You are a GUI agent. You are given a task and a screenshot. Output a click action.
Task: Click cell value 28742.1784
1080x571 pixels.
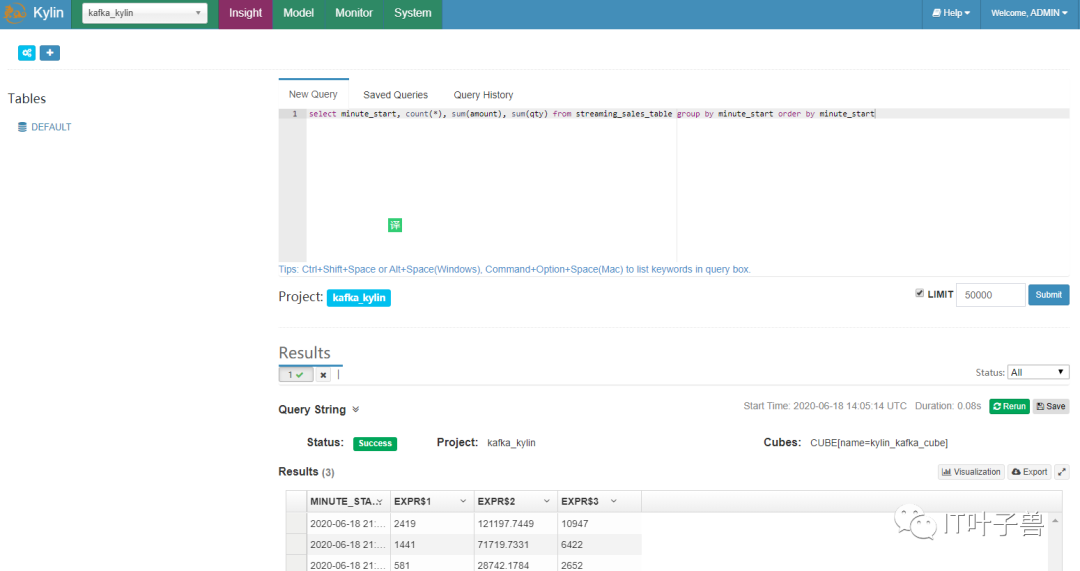pyautogui.click(x=503, y=565)
